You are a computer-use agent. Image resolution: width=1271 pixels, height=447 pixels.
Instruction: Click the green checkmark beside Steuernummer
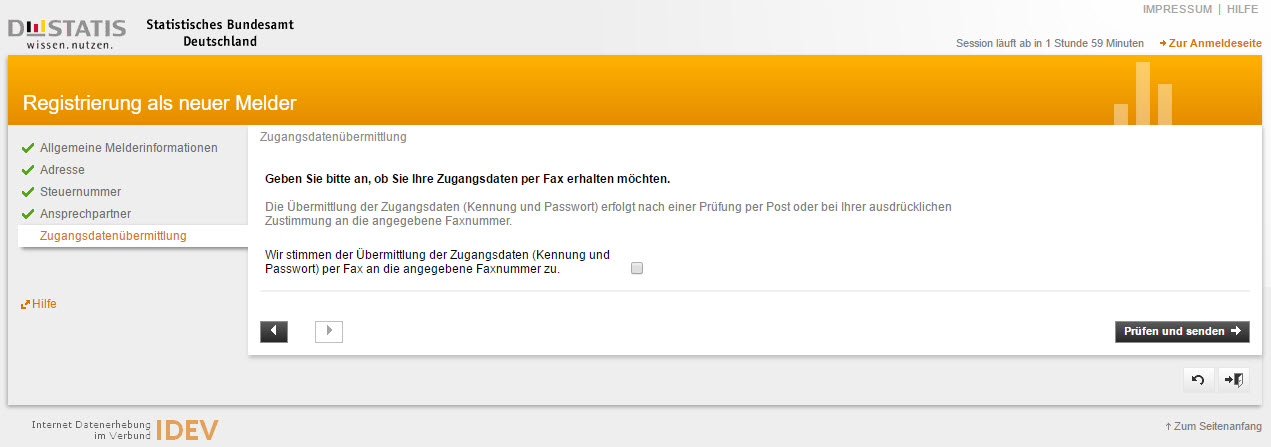[28, 192]
